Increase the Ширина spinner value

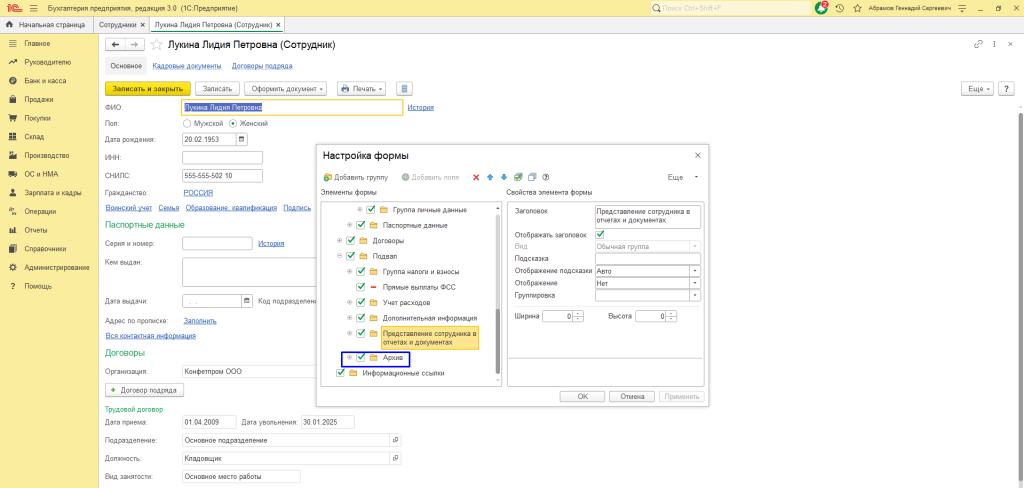(x=580, y=313)
